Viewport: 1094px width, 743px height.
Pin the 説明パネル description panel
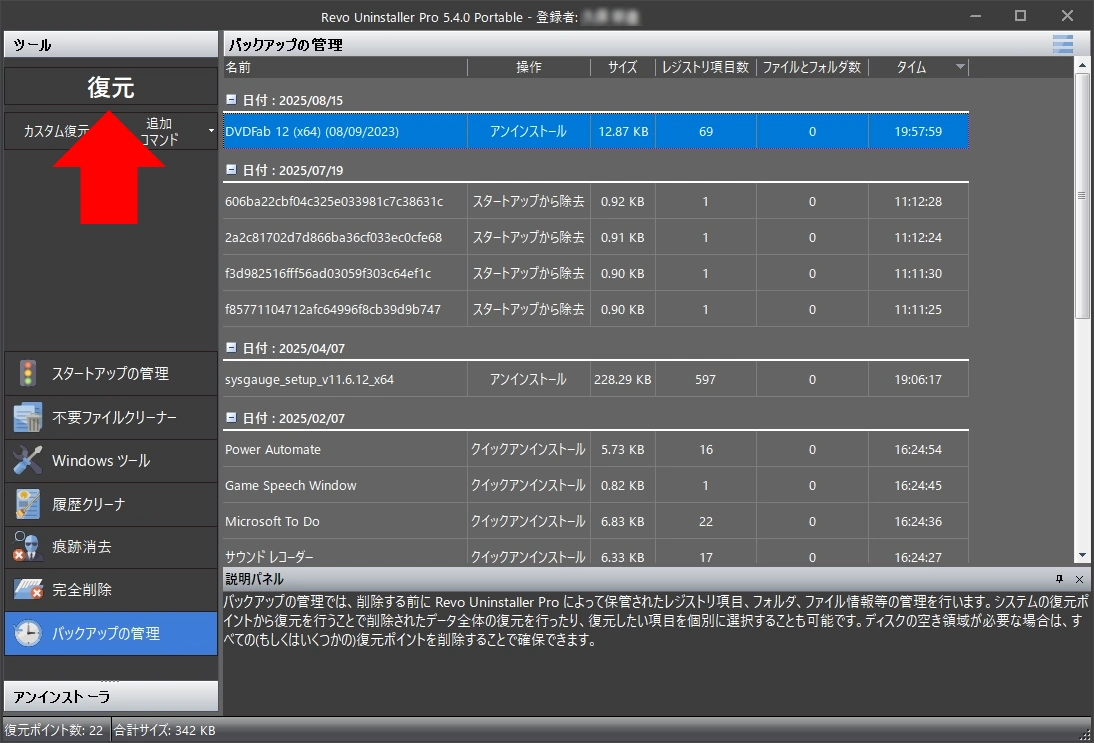click(x=1059, y=579)
